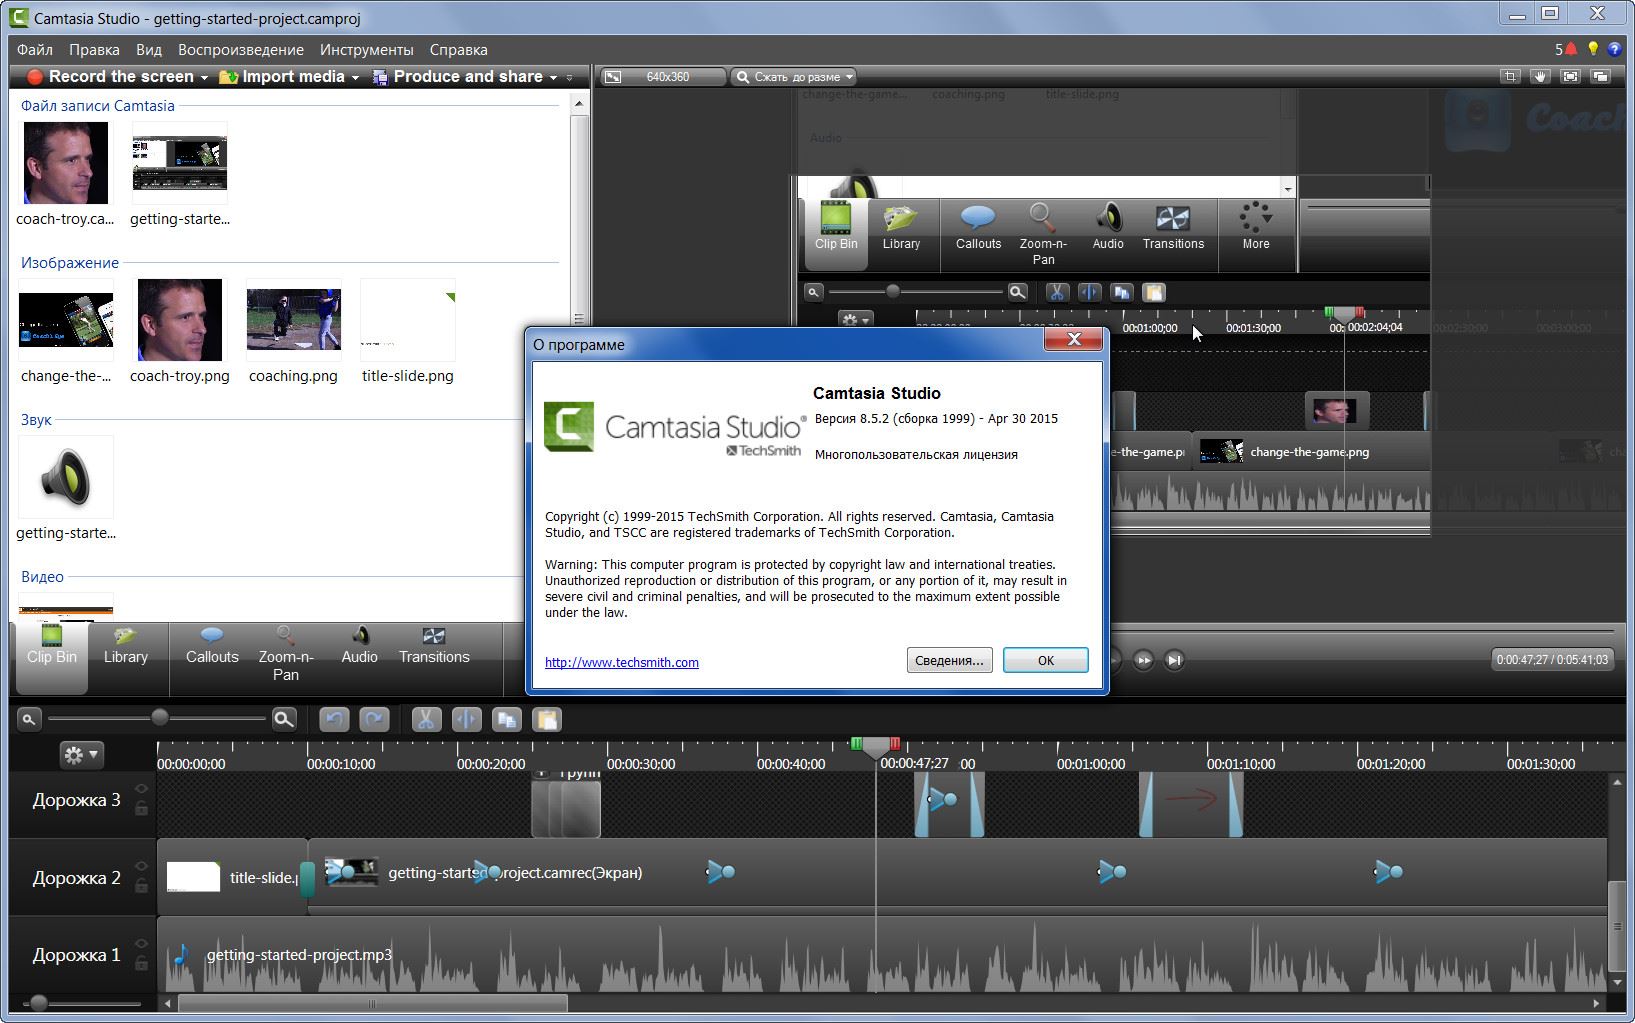Toggle lock for Дорожка 3
Image resolution: width=1635 pixels, height=1023 pixels.
click(141, 808)
